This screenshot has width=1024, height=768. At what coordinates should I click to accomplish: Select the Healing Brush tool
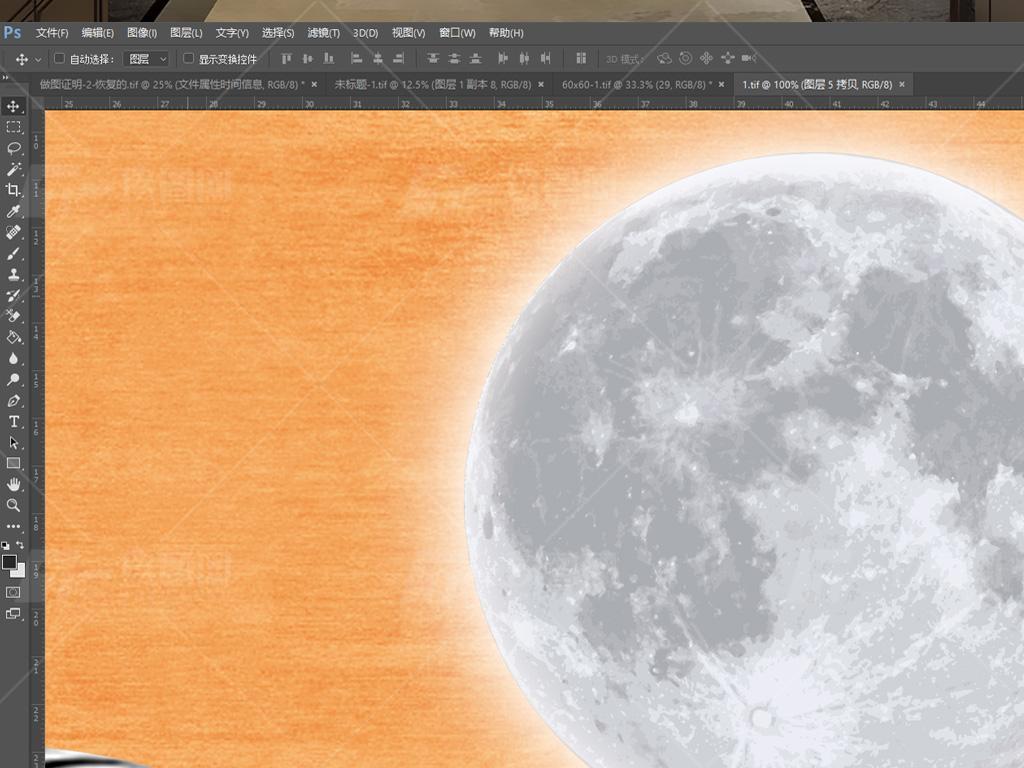[13, 232]
